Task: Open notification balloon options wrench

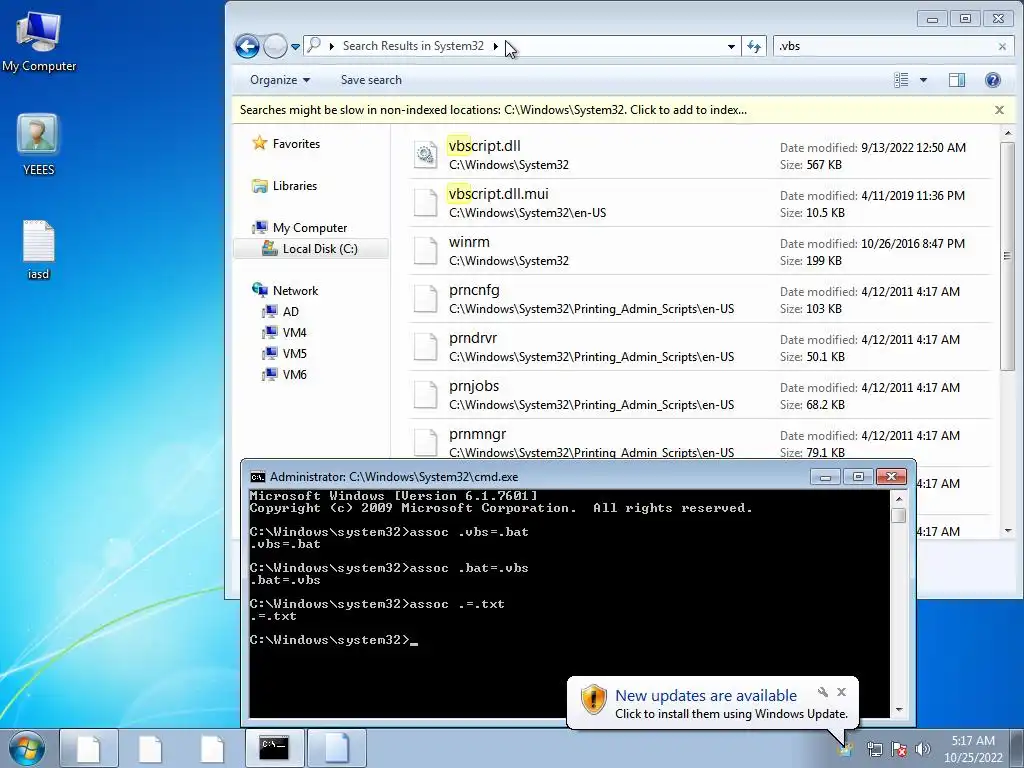Action: (823, 692)
